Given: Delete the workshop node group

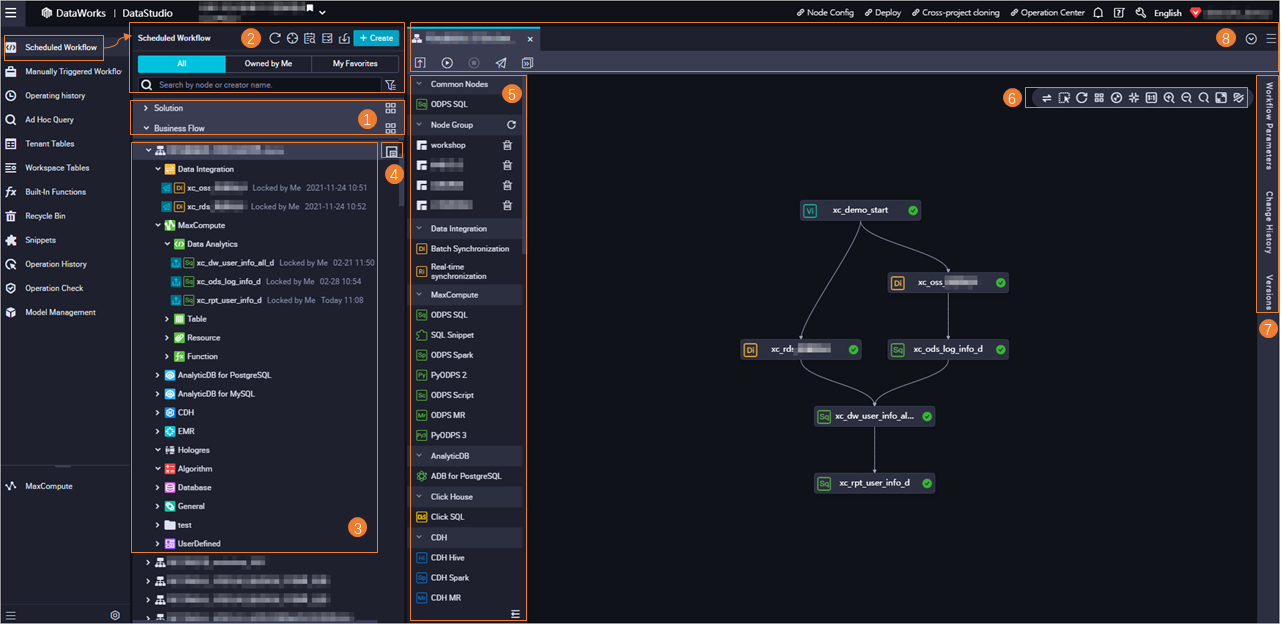Looking at the screenshot, I should coord(507,145).
